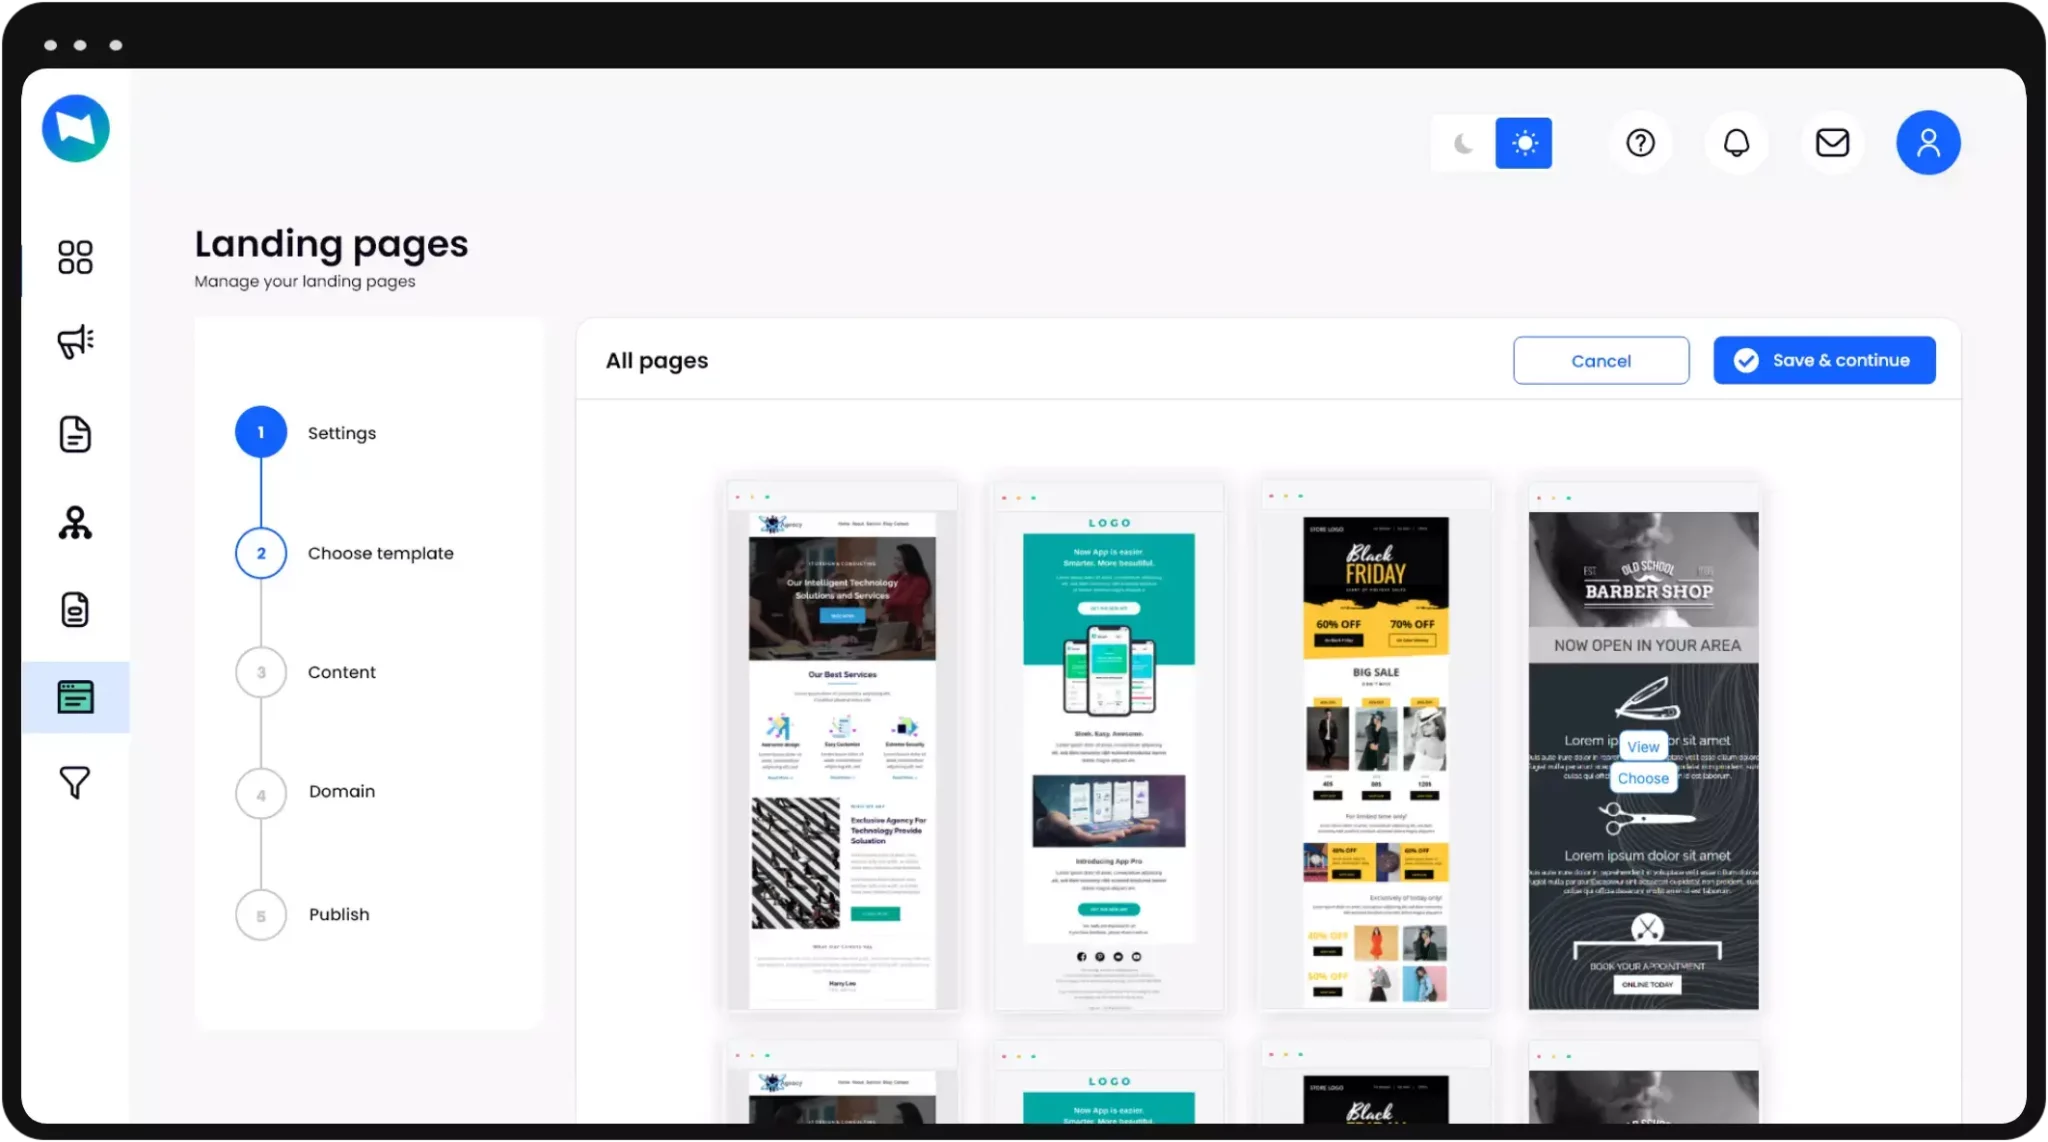Select the landing pages sidebar icon
The width and height of the screenshot is (2048, 1142).
76,697
